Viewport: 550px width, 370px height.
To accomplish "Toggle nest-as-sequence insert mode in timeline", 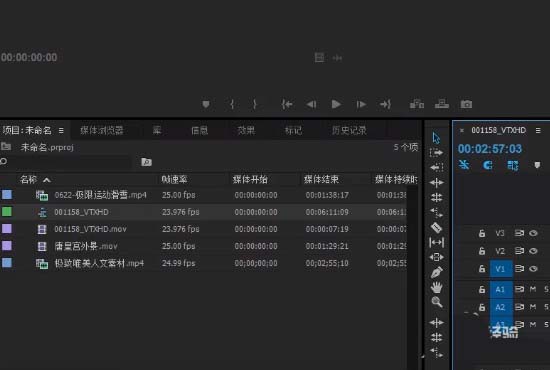I will click(x=464, y=165).
